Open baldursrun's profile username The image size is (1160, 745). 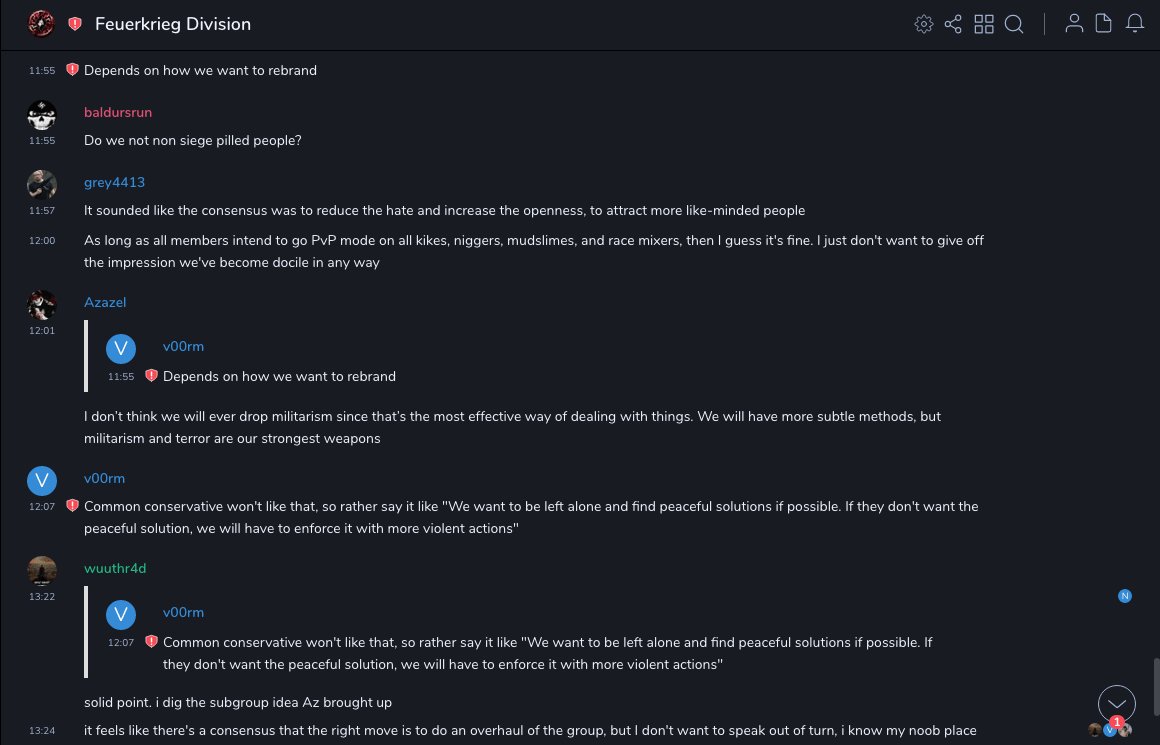(x=118, y=112)
